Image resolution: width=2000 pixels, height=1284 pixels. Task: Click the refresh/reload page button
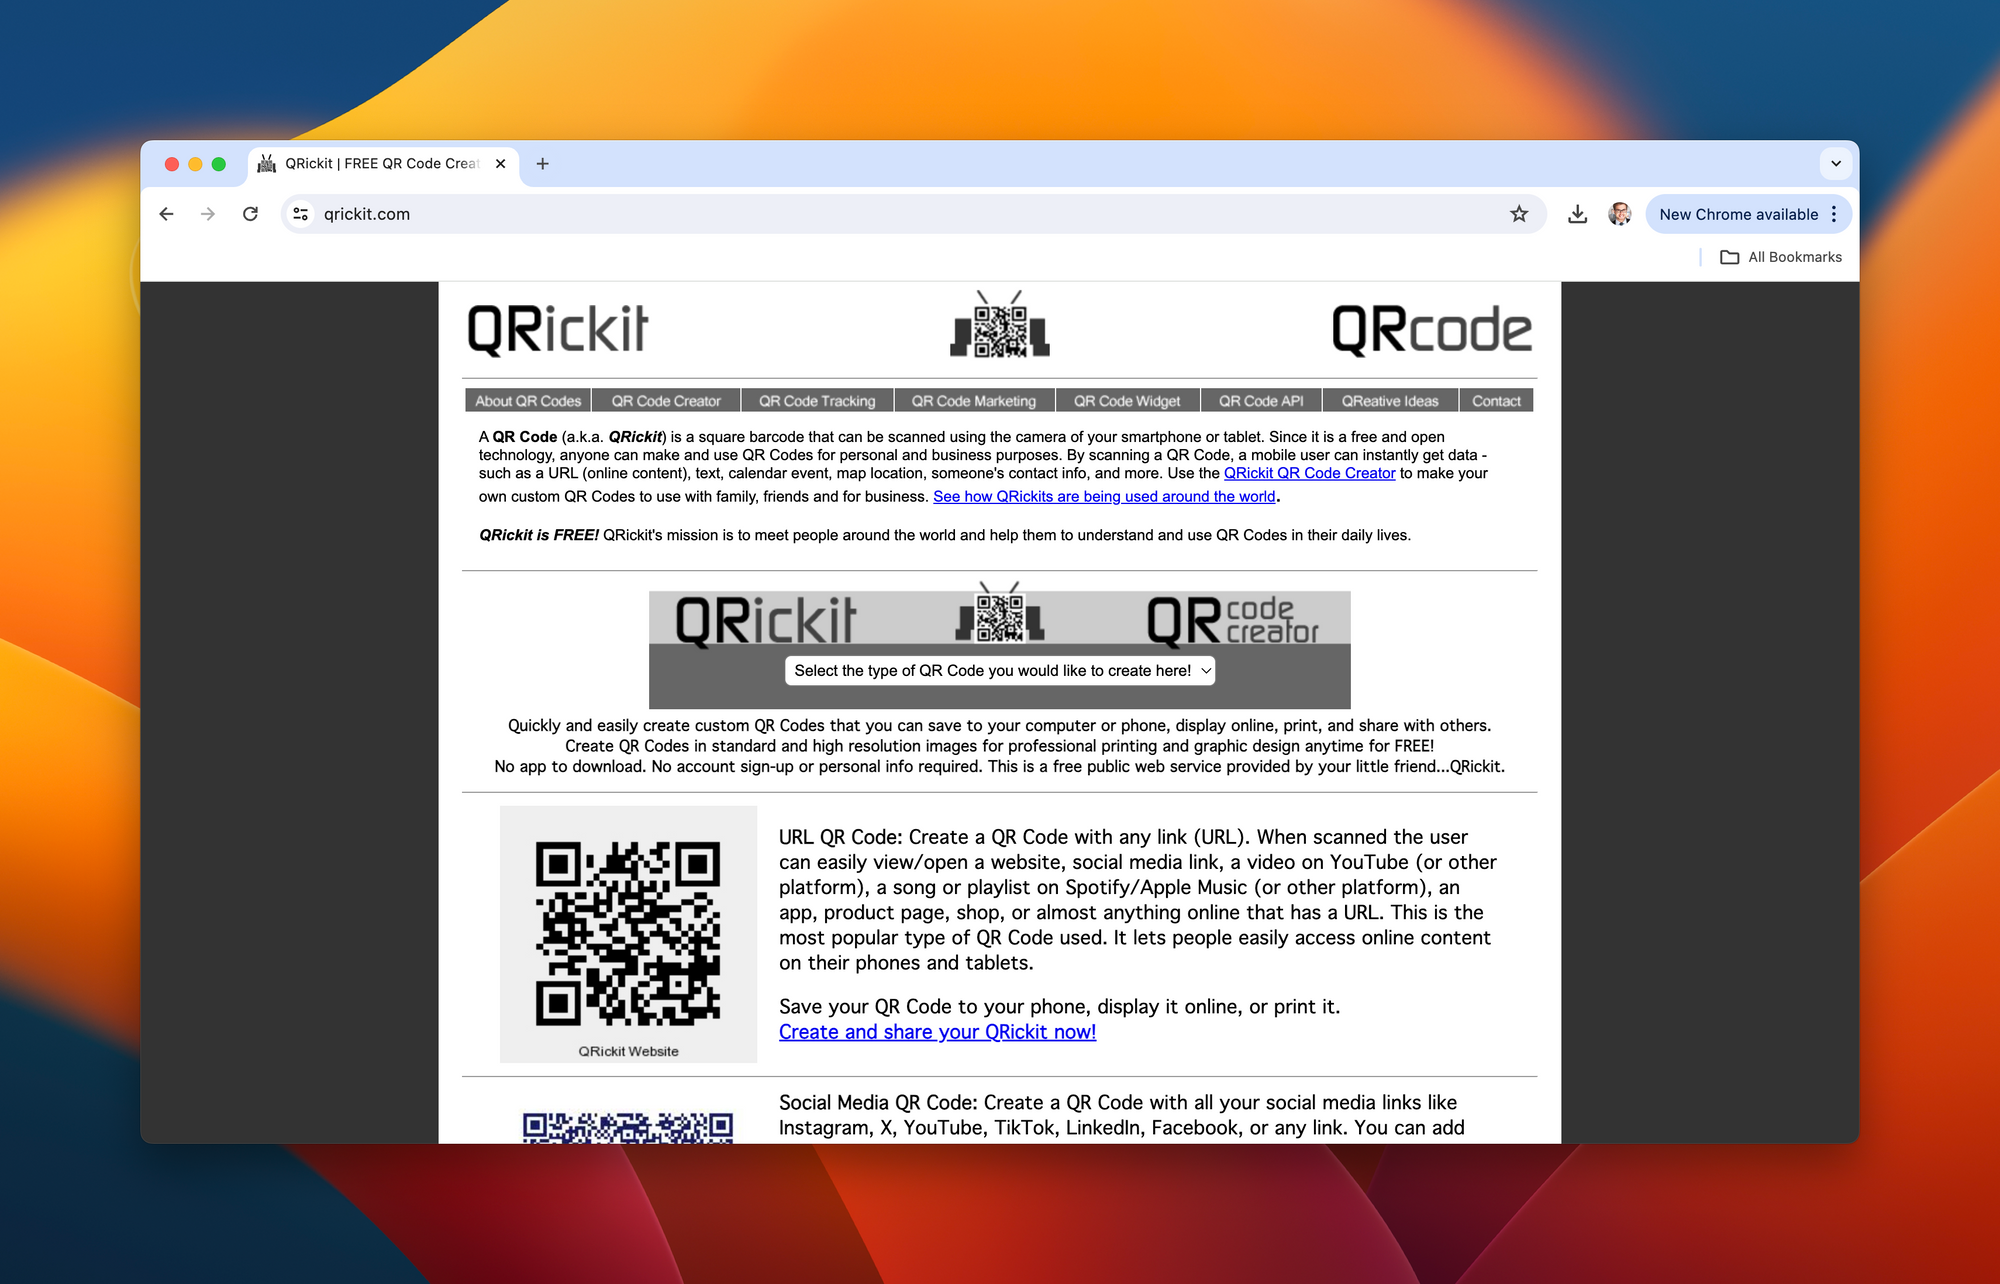[x=251, y=214]
